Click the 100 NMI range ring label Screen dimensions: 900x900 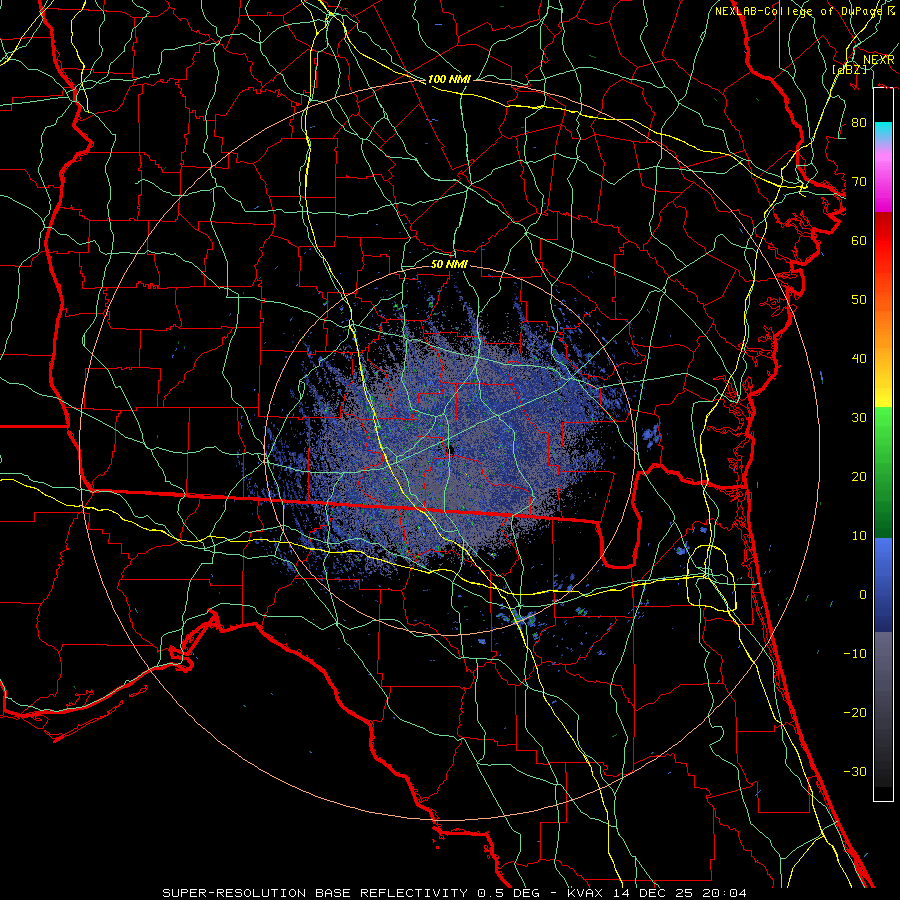(449, 79)
